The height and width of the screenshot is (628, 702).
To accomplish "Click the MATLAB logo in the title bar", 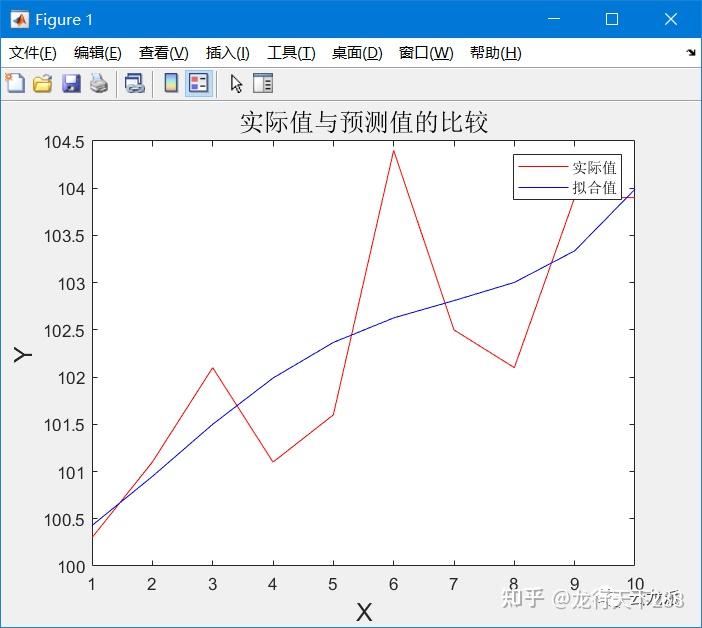I will (20, 19).
